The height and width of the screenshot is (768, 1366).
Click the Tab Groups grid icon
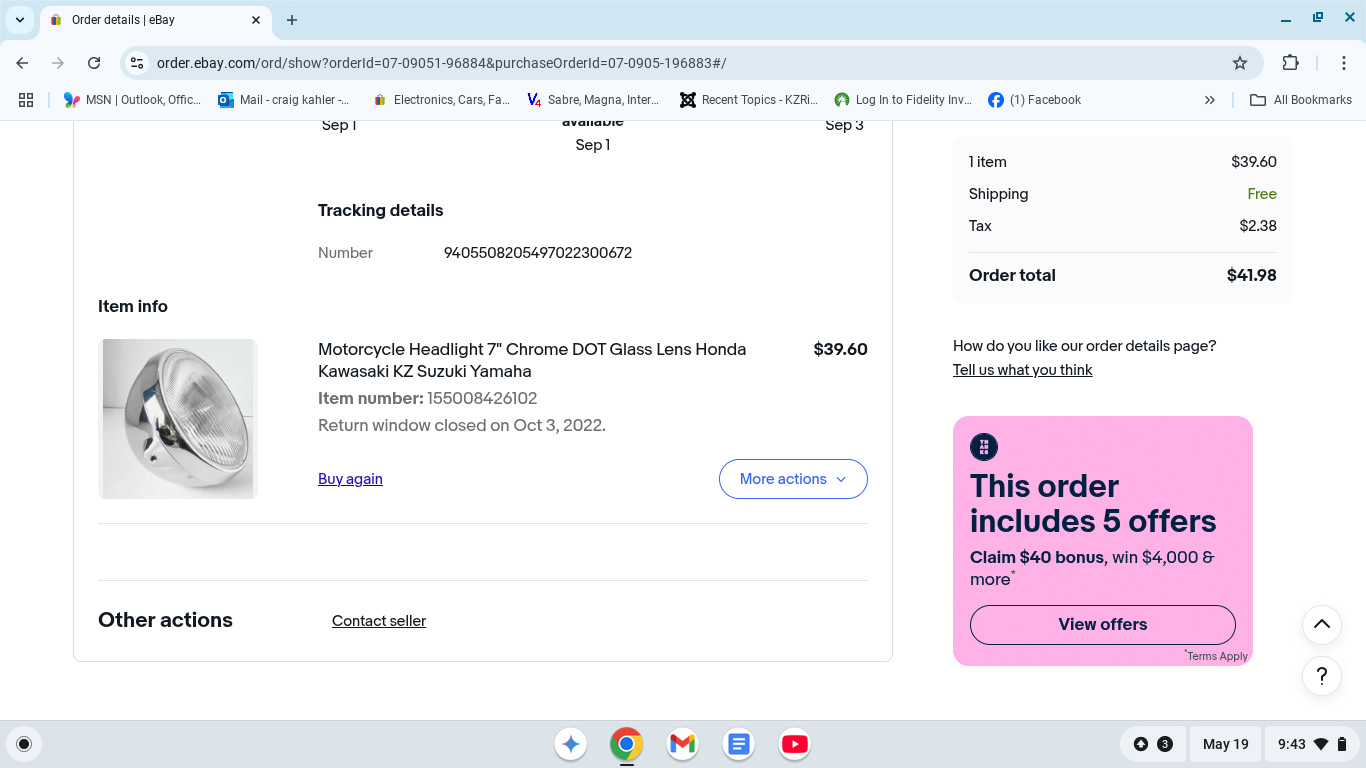(x=26, y=100)
